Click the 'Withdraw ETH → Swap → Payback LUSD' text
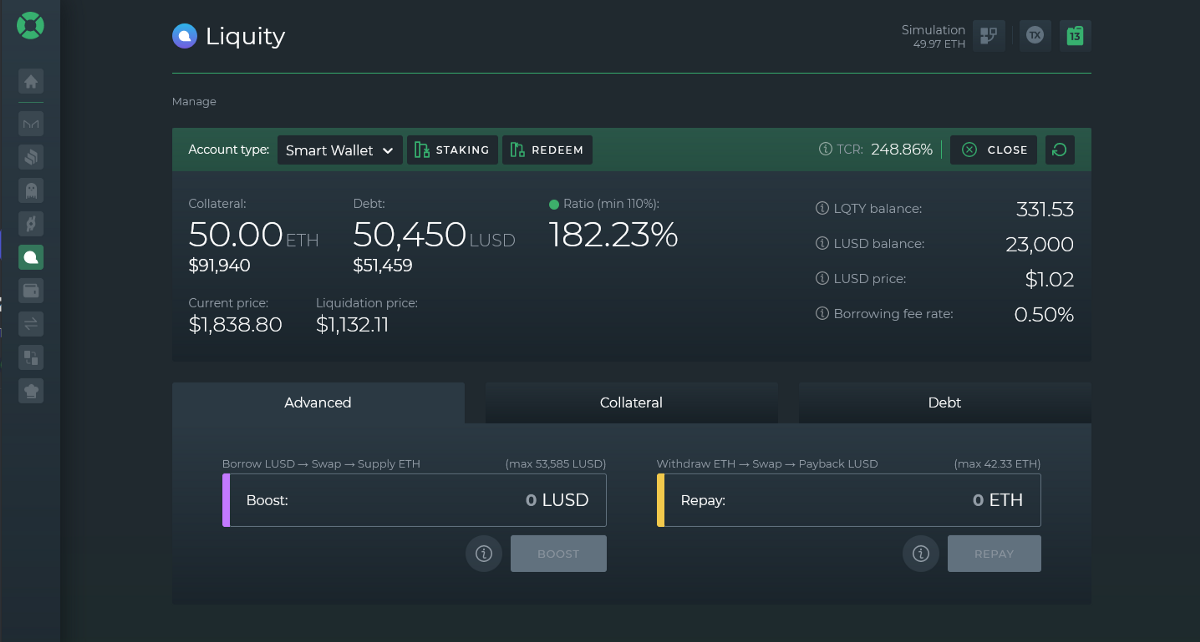This screenshot has height=642, width=1200. pos(767,464)
